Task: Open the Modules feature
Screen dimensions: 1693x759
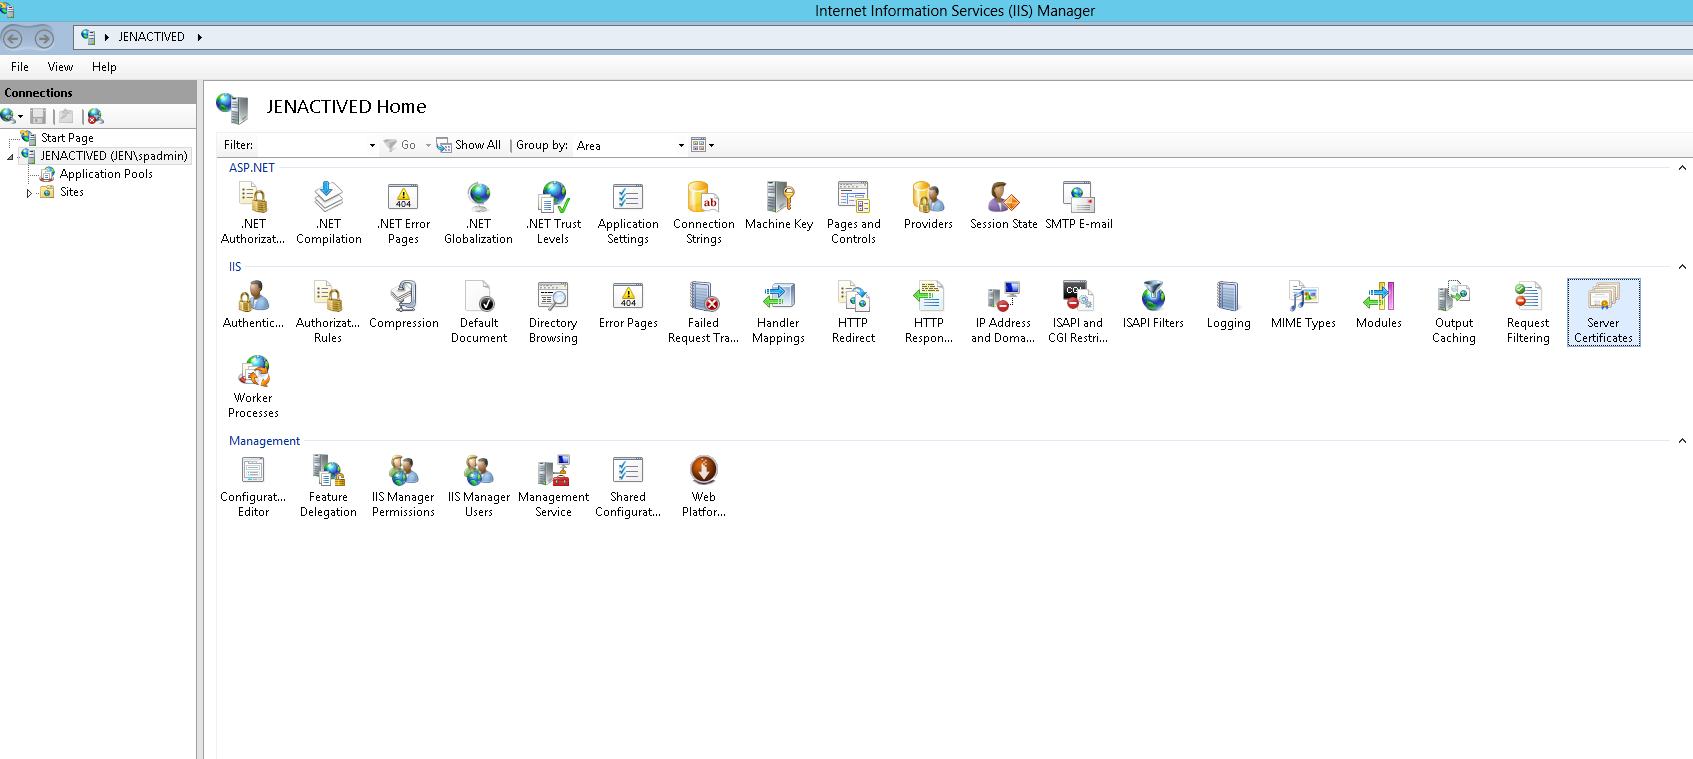Action: 1379,304
